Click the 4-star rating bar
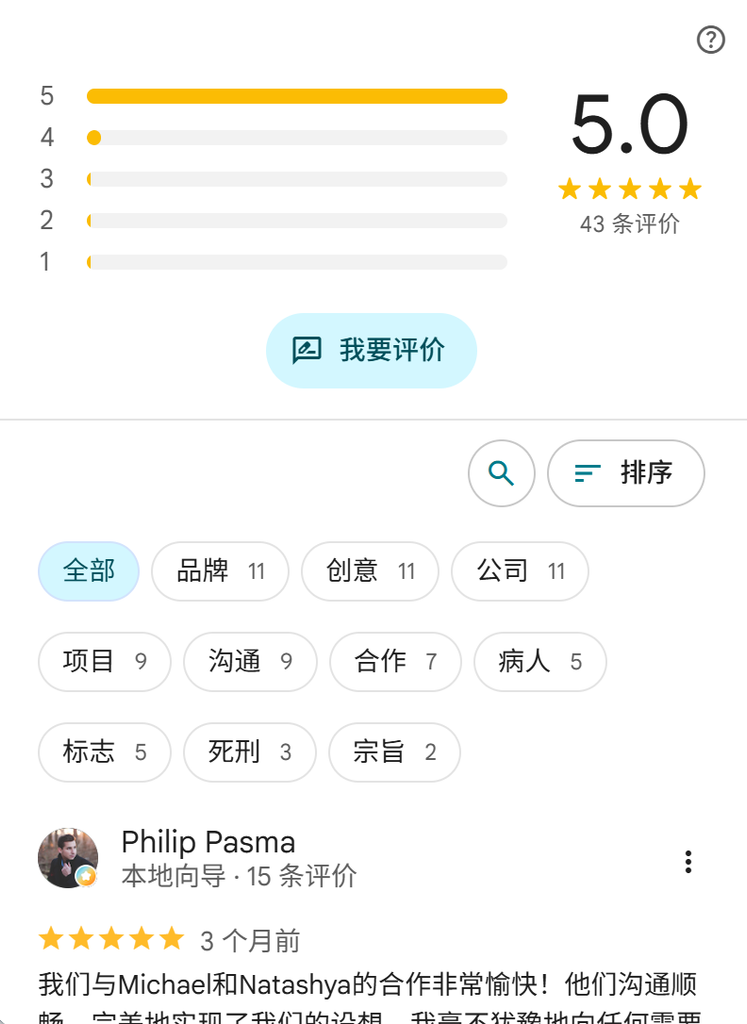Screen dimensions: 747x1024 click(x=297, y=138)
